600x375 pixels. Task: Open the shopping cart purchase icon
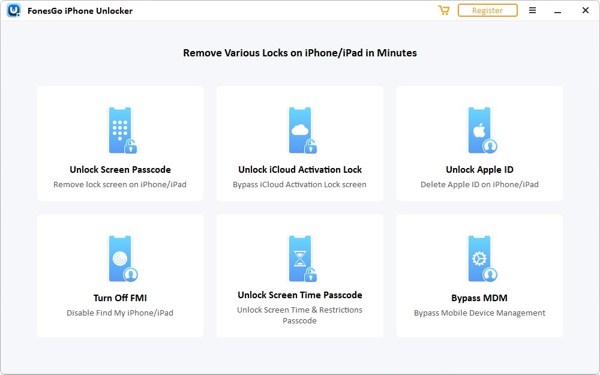pos(443,10)
